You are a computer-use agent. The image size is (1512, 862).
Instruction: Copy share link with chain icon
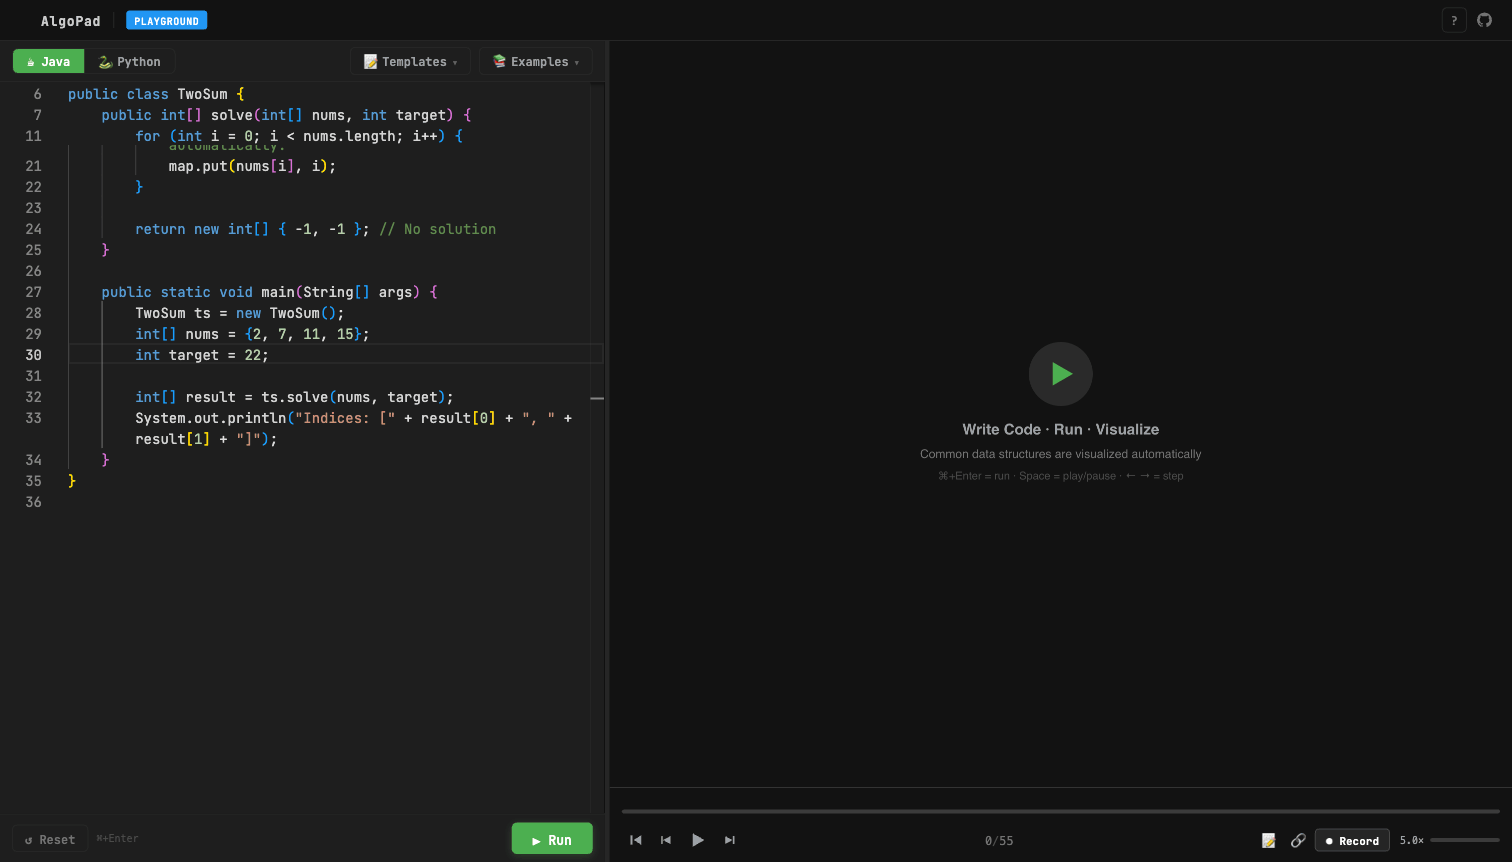coord(1298,841)
